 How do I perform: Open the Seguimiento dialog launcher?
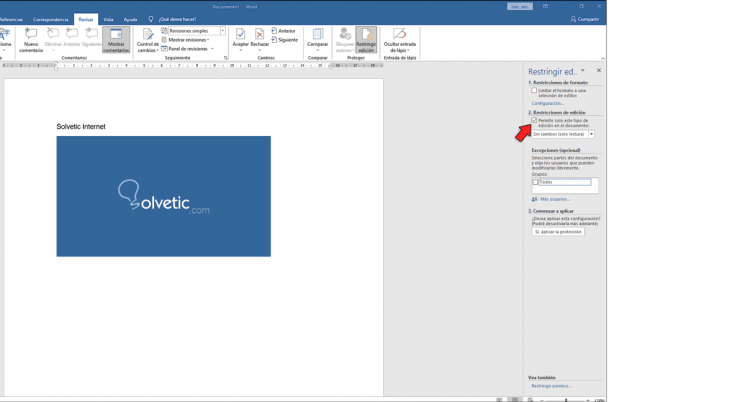point(226,58)
